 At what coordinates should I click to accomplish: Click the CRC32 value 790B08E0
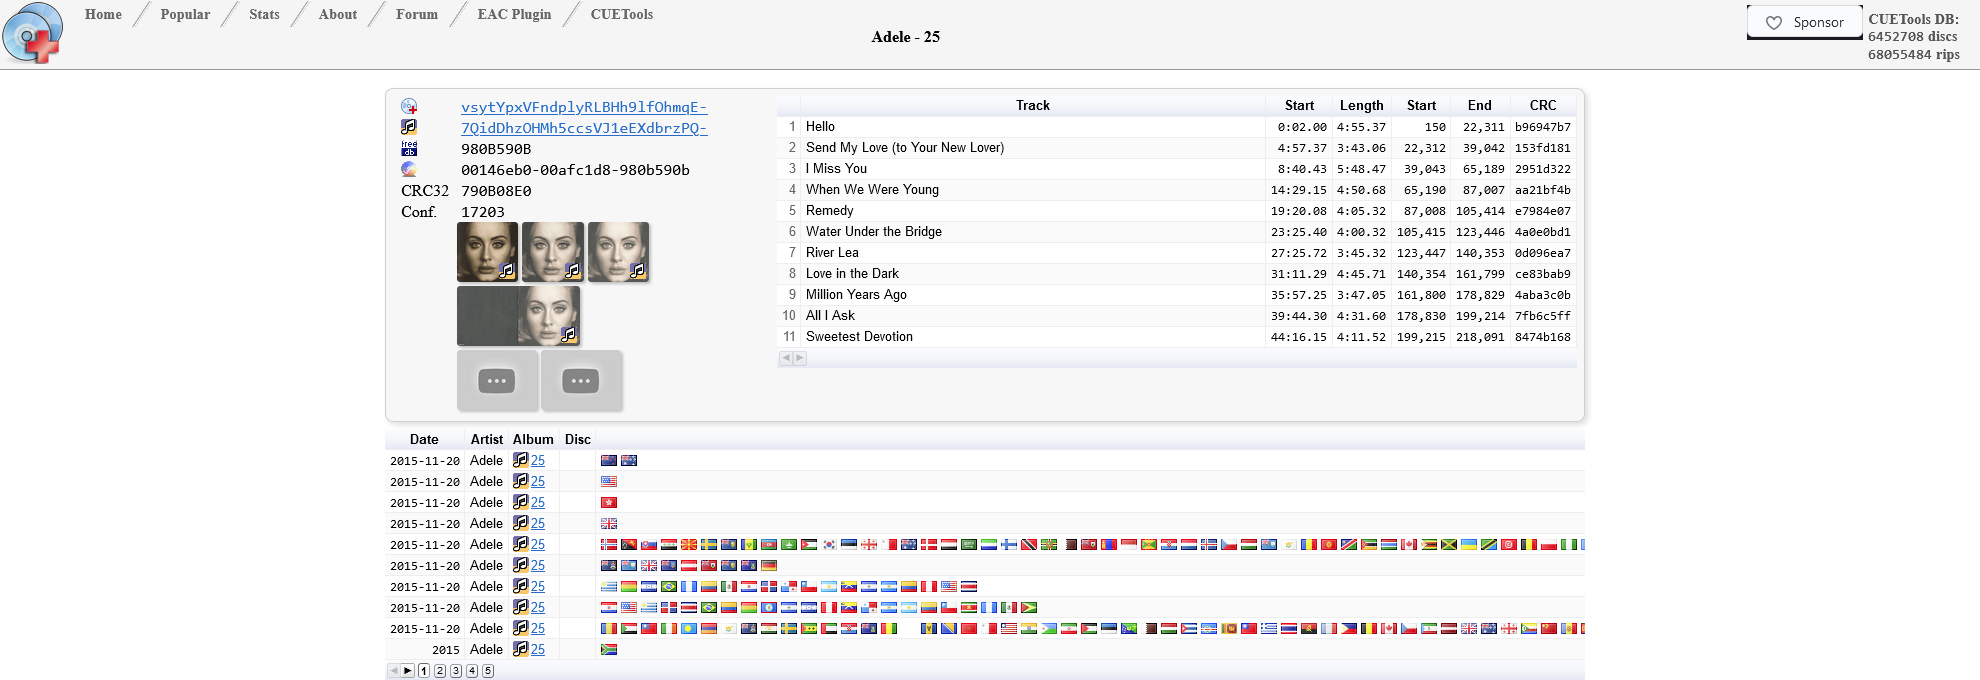click(496, 191)
